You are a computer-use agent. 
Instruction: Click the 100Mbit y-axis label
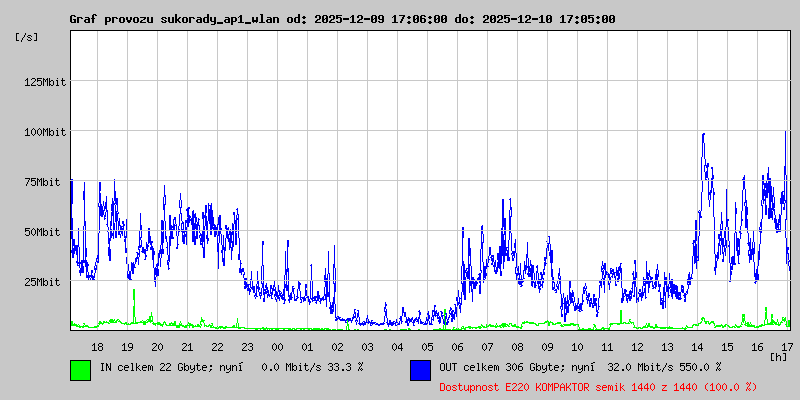[45, 132]
